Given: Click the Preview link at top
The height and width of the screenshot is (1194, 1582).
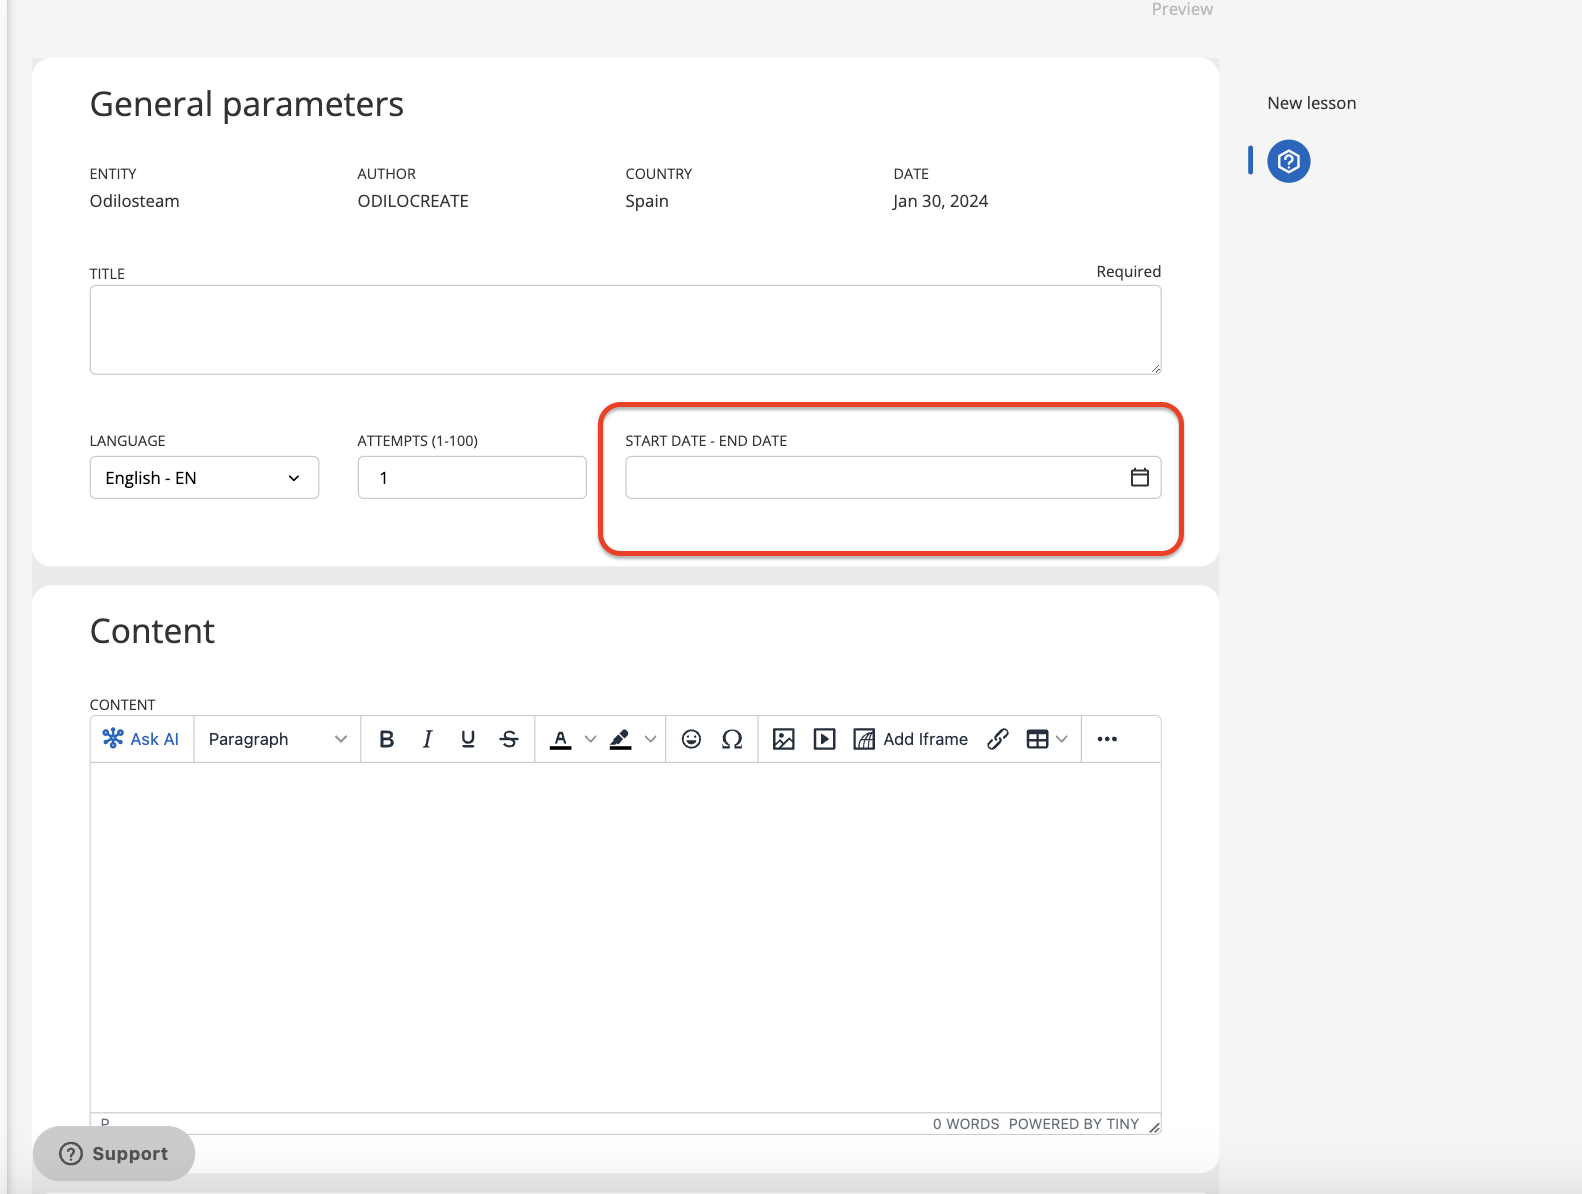Looking at the screenshot, I should [x=1182, y=9].
